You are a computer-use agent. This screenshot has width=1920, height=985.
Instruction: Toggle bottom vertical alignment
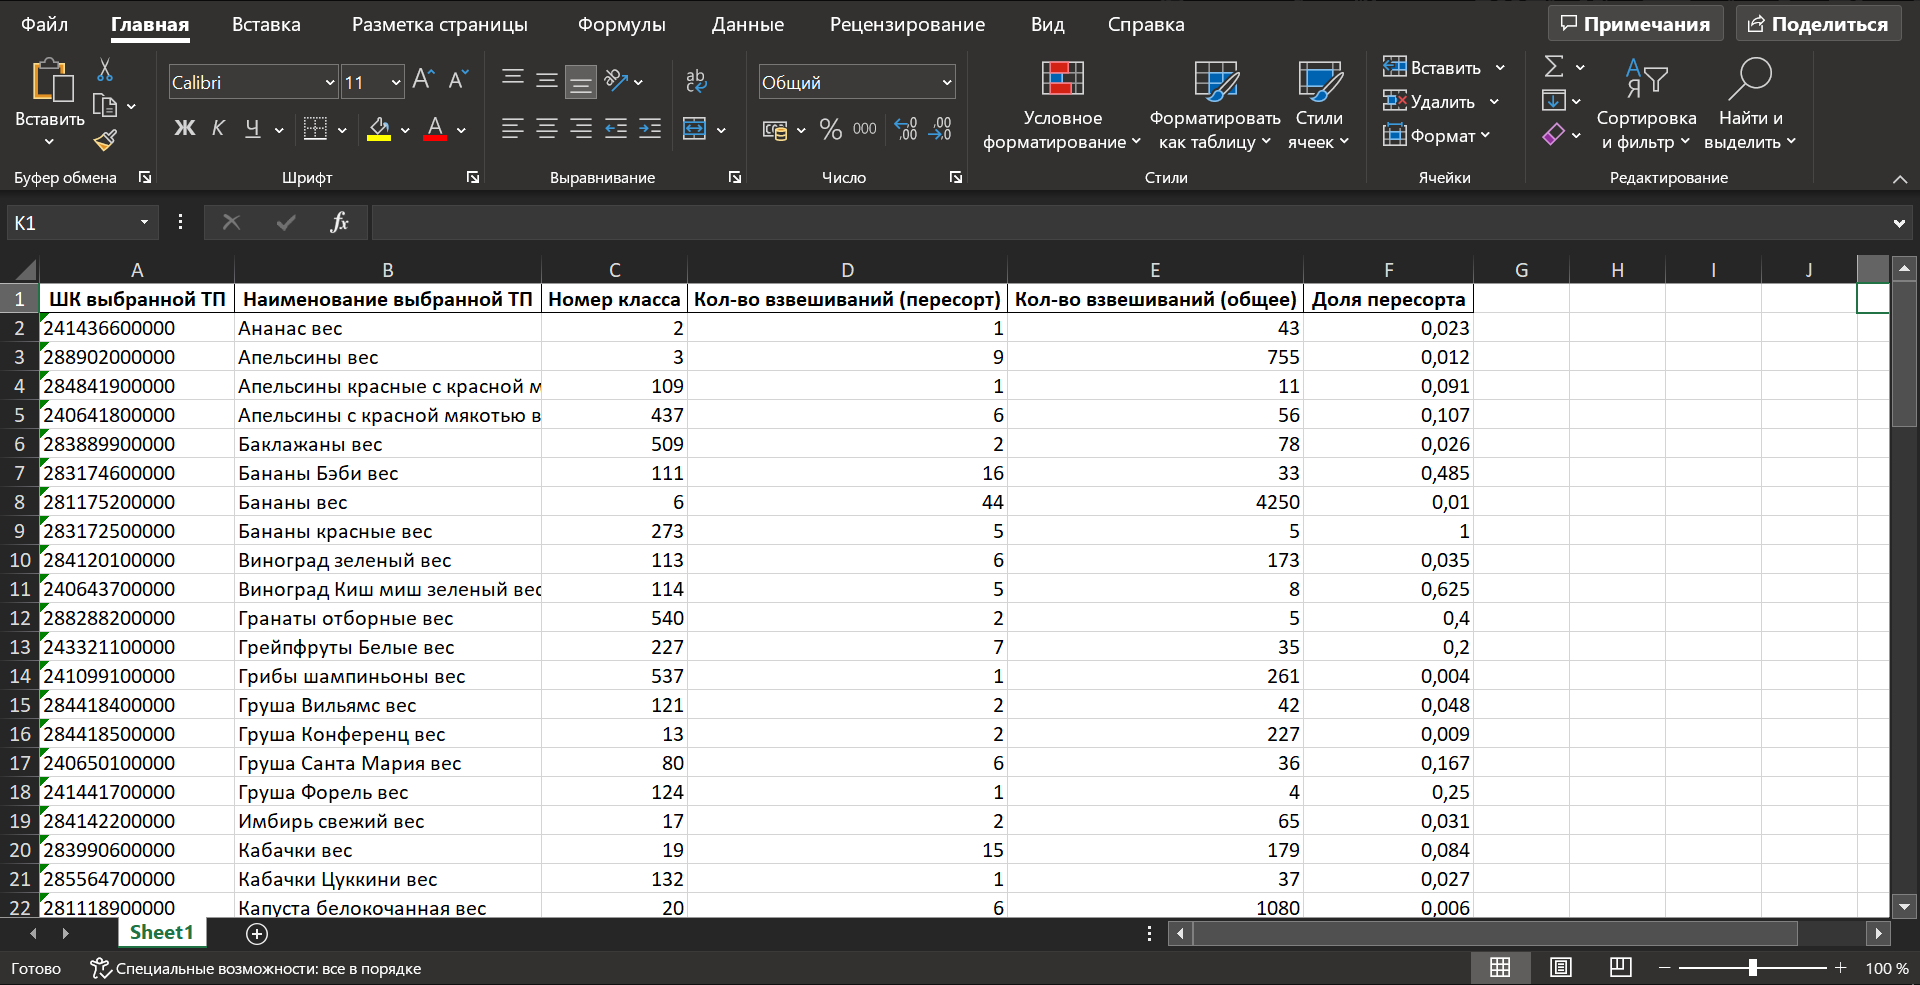[580, 81]
